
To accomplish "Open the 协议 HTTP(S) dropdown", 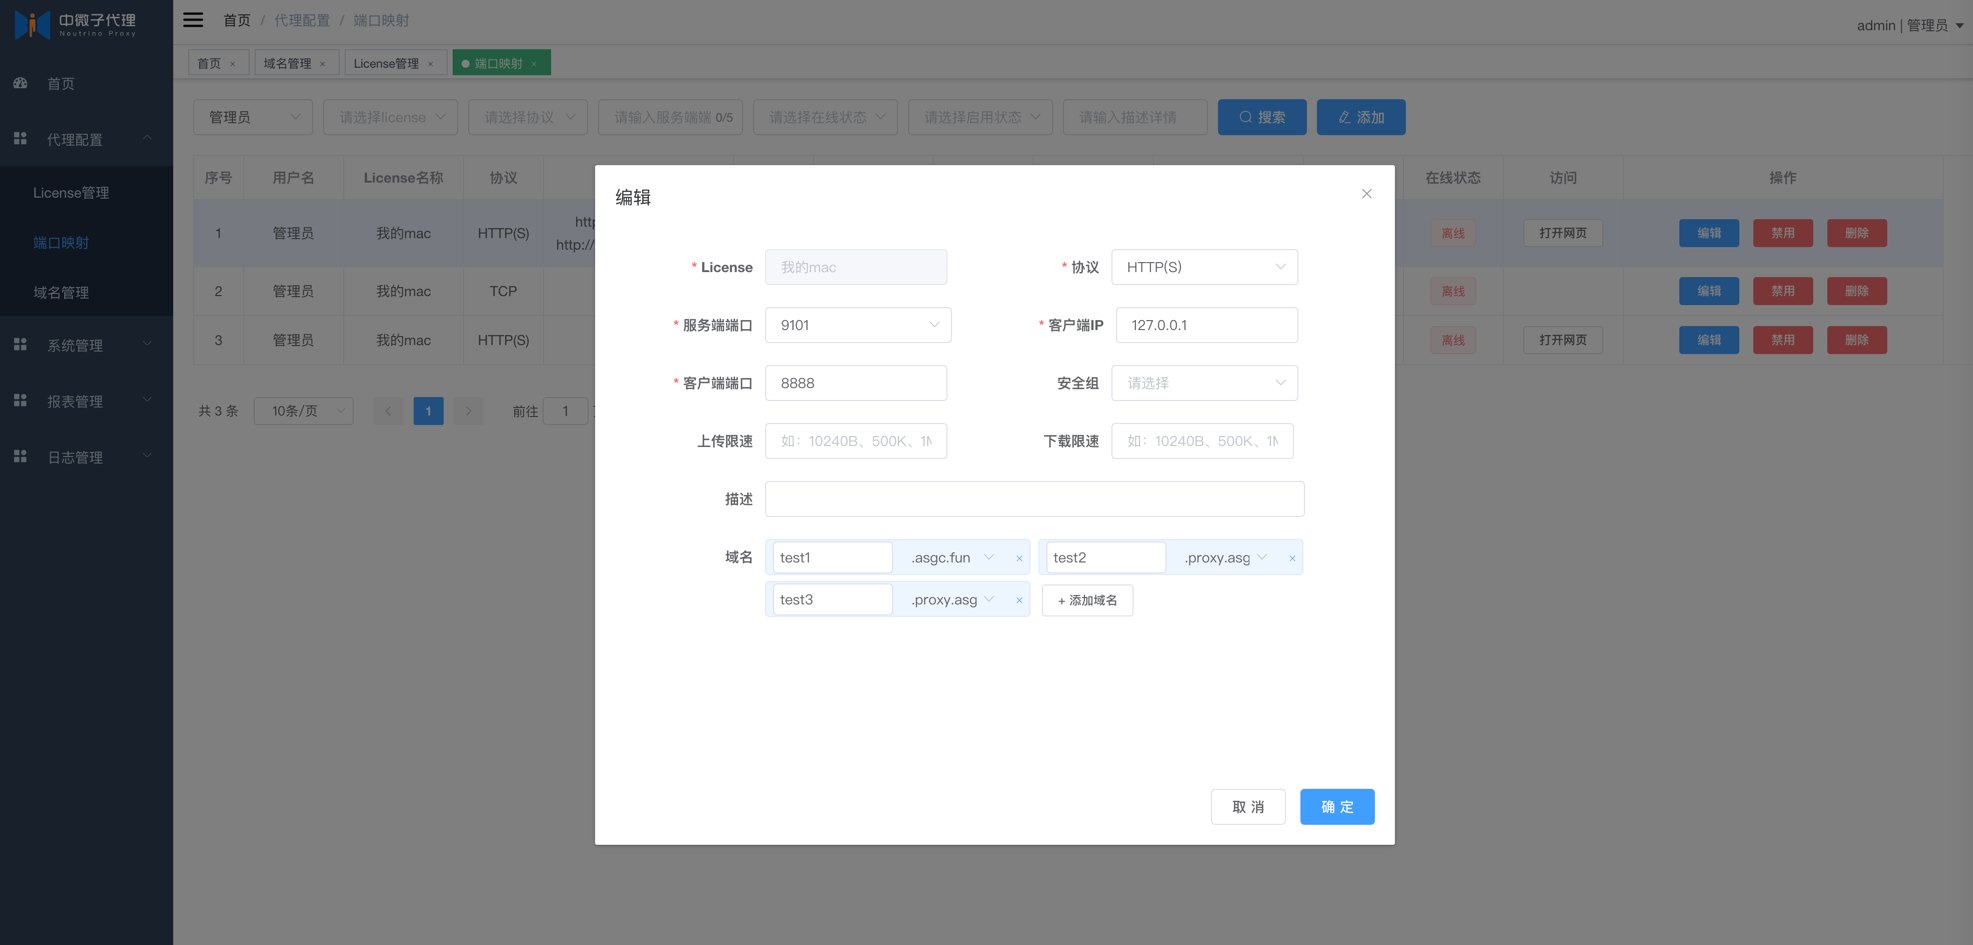I will (x=1204, y=267).
